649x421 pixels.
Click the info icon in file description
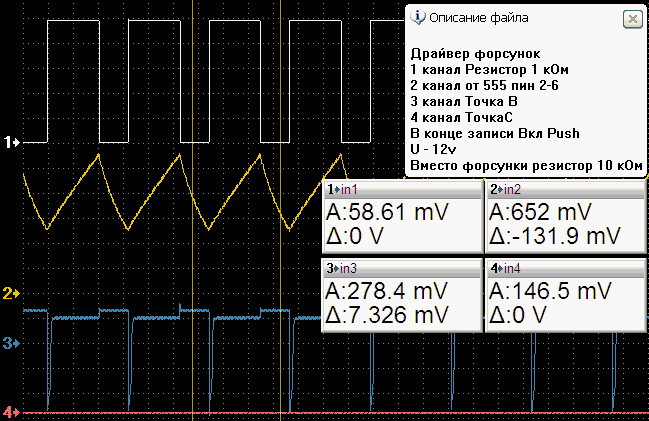[418, 17]
